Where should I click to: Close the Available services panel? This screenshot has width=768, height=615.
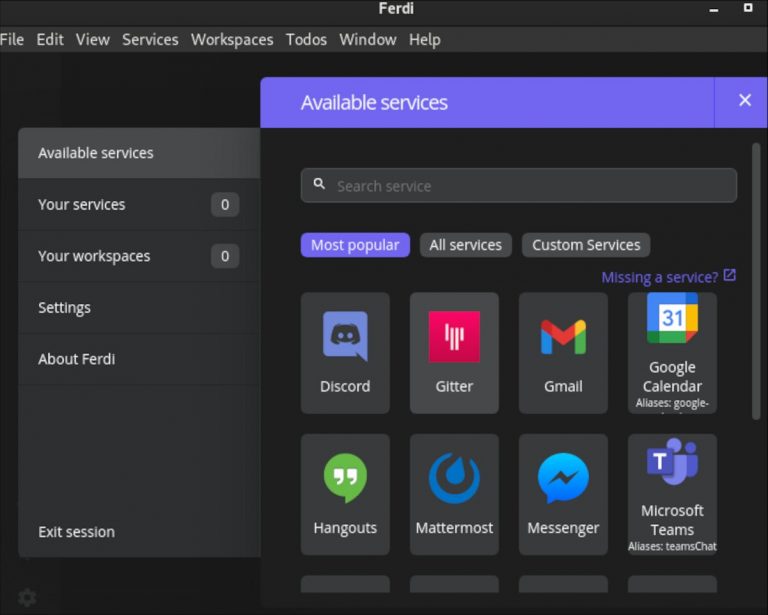[x=745, y=100]
